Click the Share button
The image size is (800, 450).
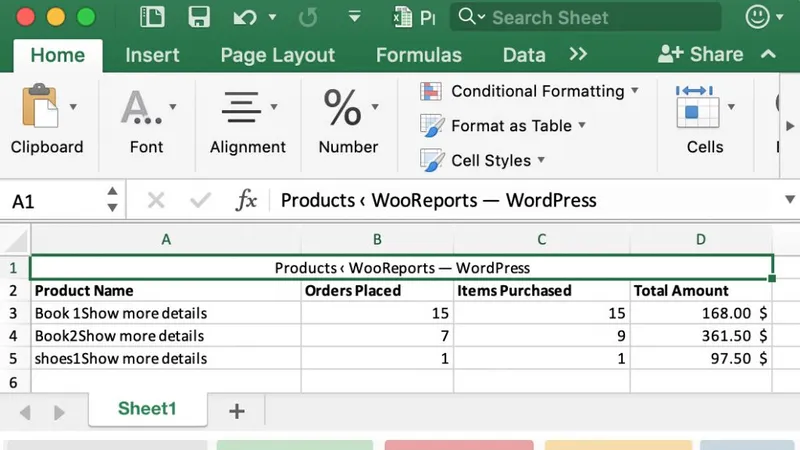tap(700, 54)
